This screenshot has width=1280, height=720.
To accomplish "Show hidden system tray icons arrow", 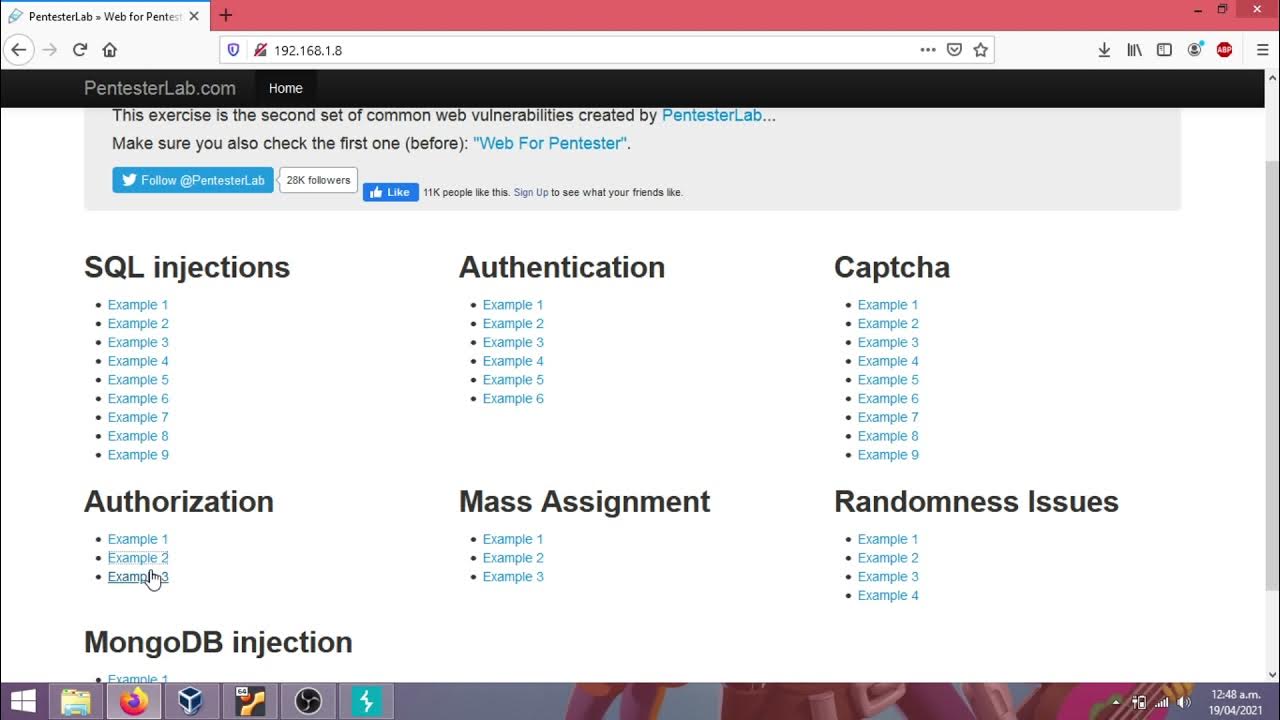I will (1116, 702).
